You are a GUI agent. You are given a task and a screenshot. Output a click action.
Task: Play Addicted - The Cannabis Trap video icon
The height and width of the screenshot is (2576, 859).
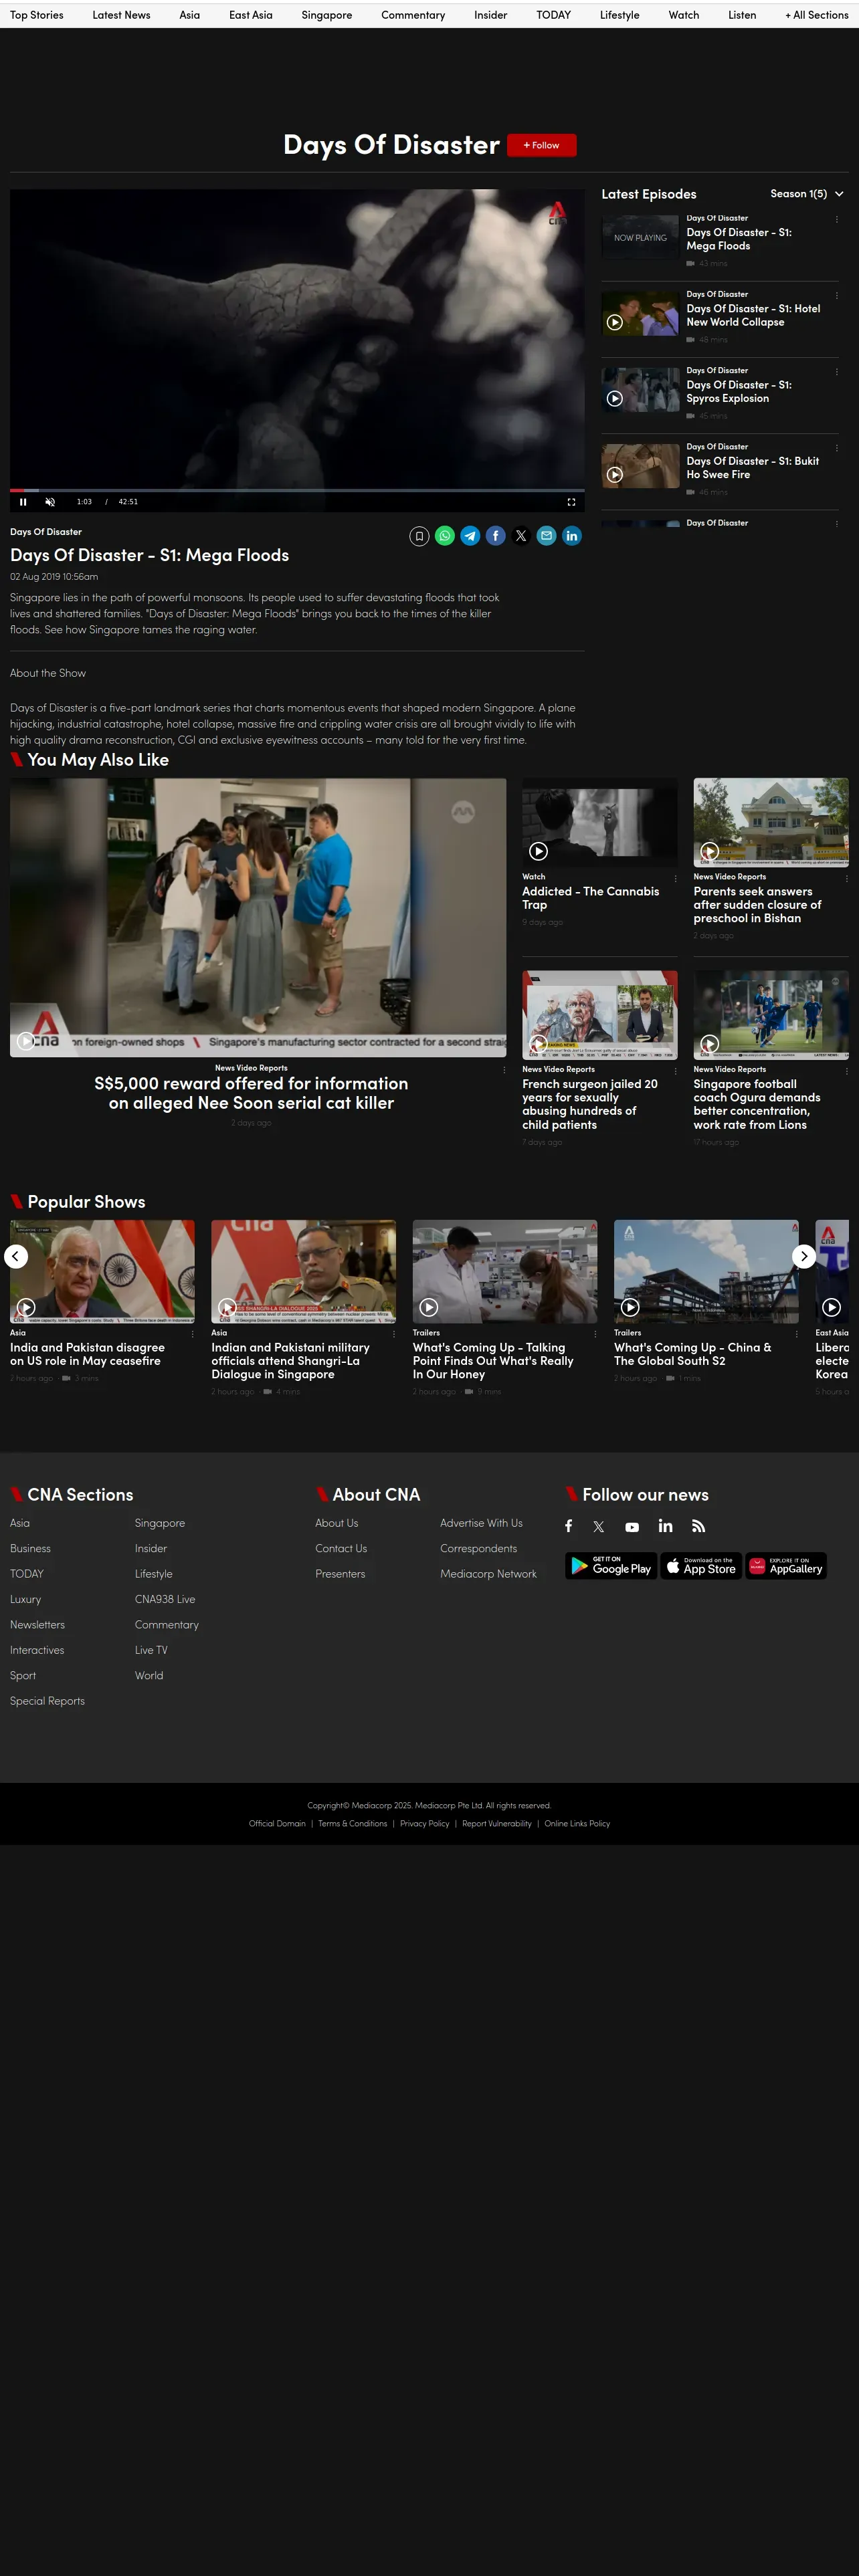(538, 851)
